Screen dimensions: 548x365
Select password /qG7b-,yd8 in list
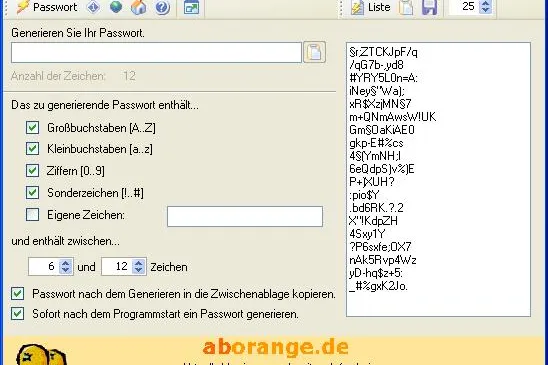376,65
